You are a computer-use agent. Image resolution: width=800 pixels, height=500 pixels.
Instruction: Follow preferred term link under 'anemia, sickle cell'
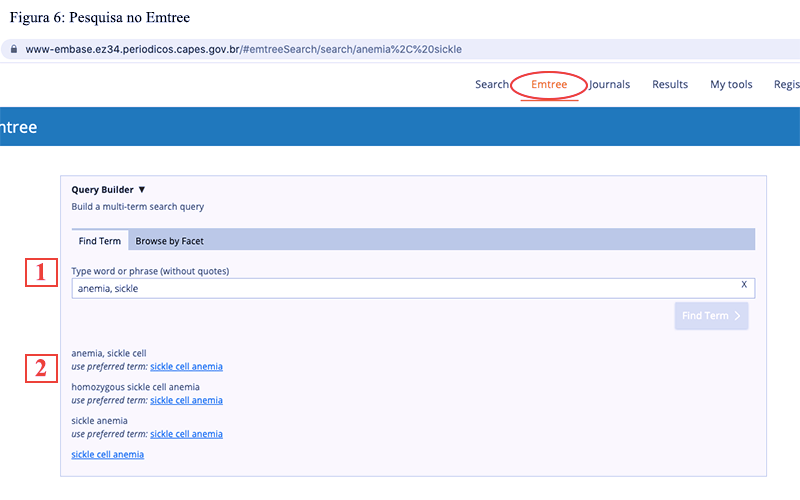(x=186, y=366)
